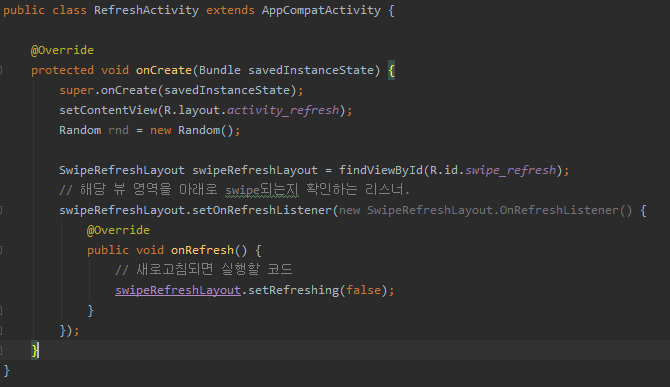The image size is (670, 387).
Task: Click the SwipeRefreshLayout type starting the declaration line
Action: [x=122, y=170]
